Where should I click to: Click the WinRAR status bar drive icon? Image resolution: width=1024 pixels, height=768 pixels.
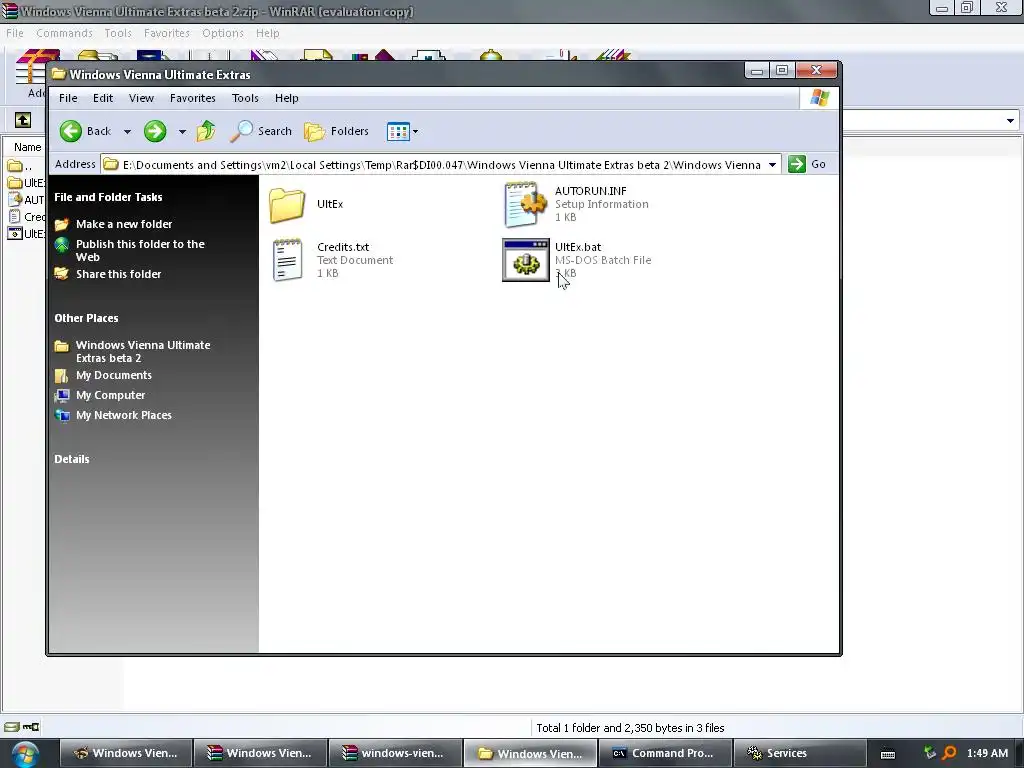point(11,727)
